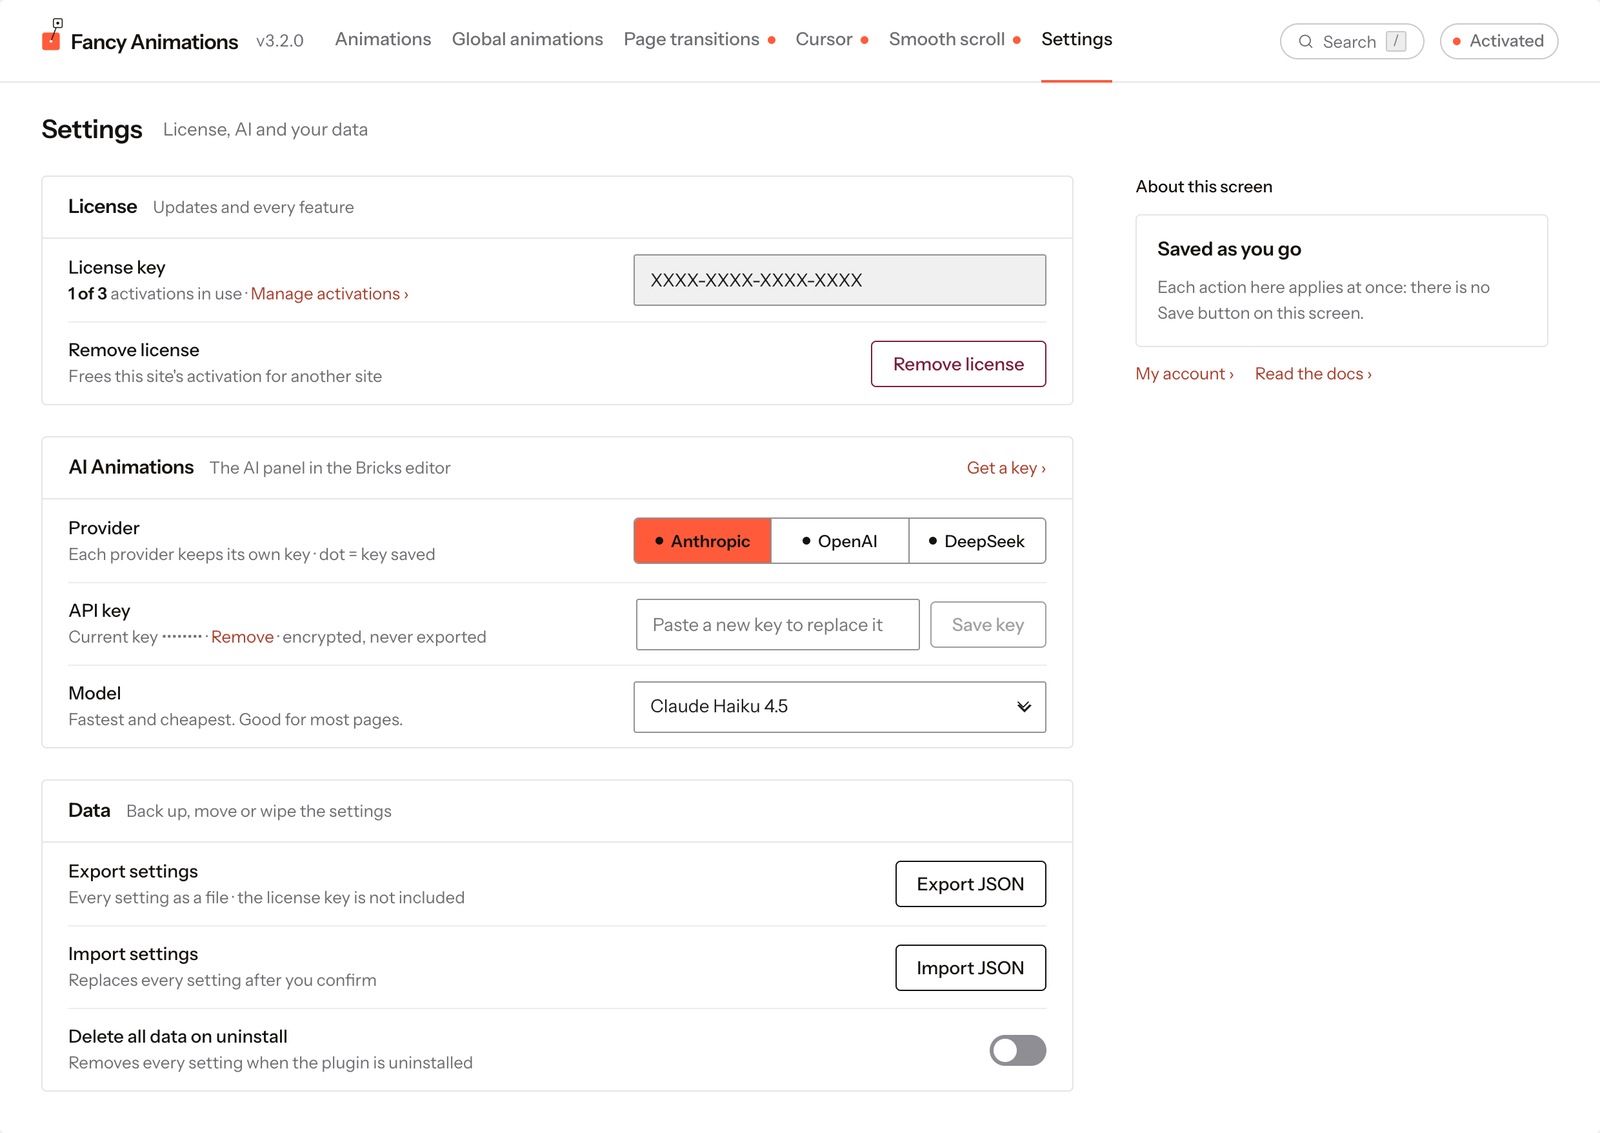Click the Model dropdown chevron arrow
Viewport: 1600px width, 1133px height.
click(x=1024, y=707)
